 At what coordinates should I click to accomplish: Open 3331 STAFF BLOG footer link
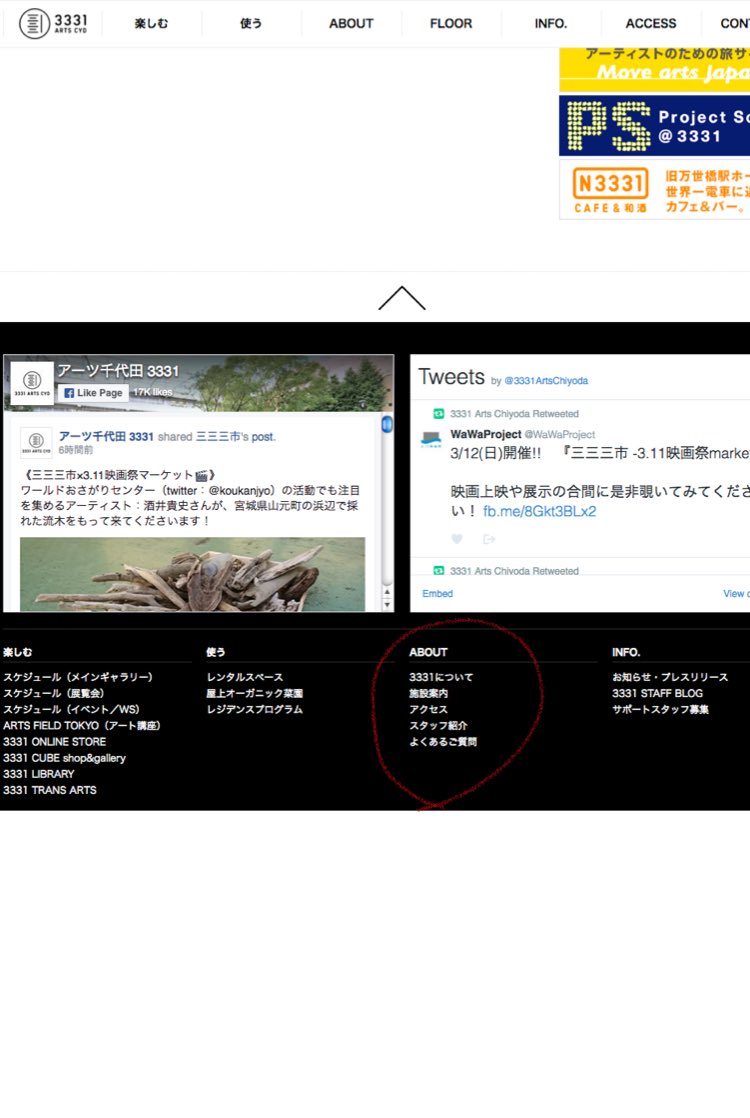657,693
